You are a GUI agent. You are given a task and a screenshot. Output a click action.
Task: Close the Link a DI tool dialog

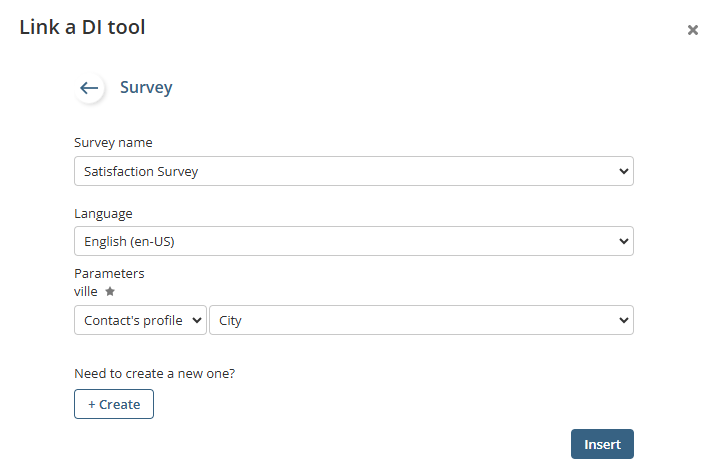coord(692,30)
